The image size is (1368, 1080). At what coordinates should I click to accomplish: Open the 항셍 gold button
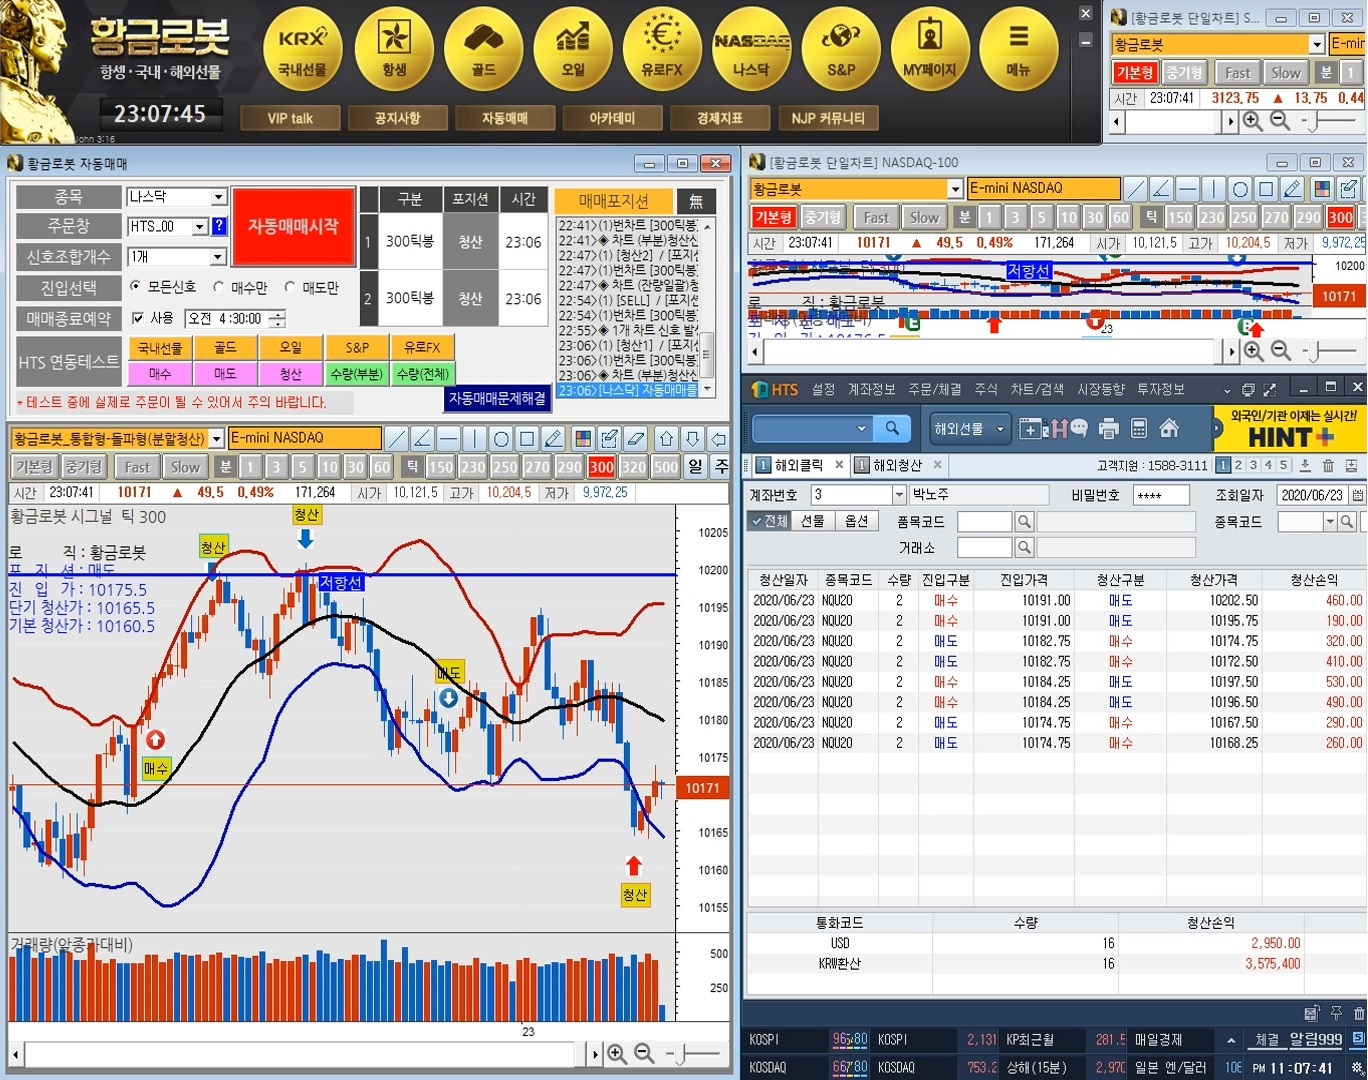pyautogui.click(x=394, y=48)
